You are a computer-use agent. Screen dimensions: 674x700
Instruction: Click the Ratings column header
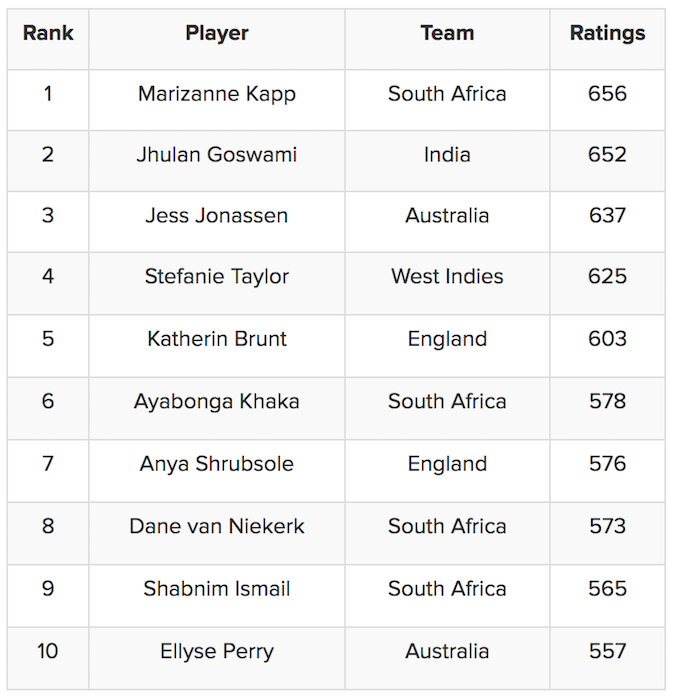point(607,33)
